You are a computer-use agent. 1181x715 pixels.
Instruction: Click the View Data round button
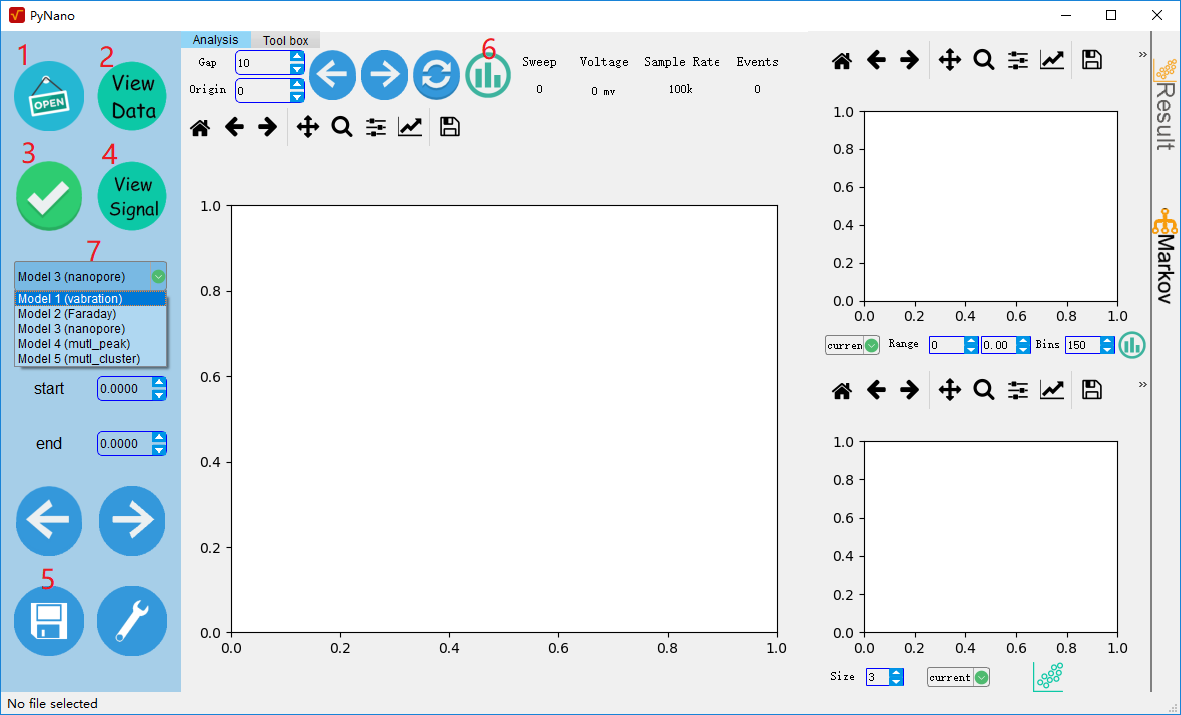133,96
